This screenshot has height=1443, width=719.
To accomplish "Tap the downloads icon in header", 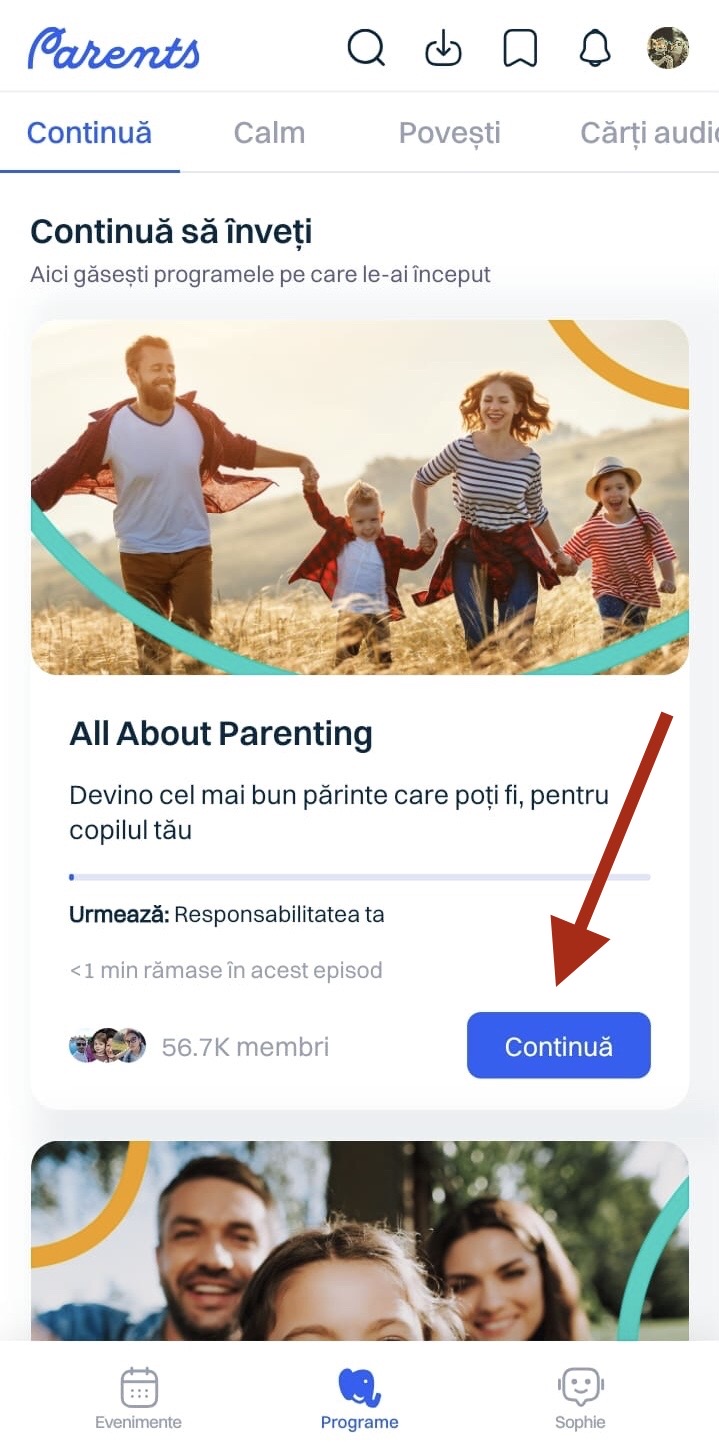I will 443,47.
